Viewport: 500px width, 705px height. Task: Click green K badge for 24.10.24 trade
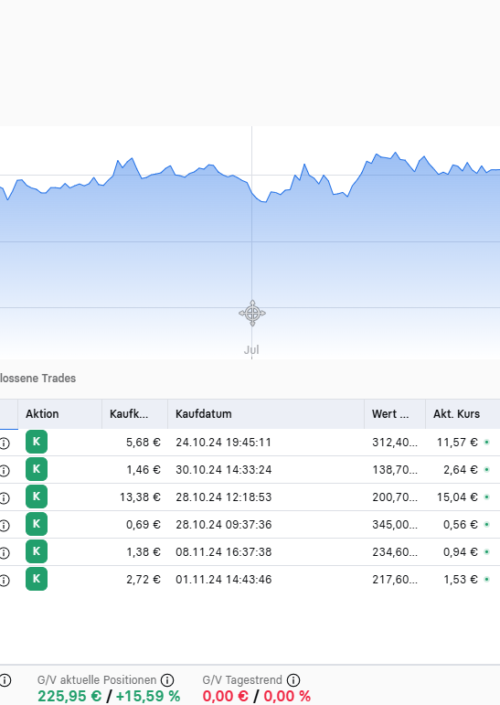[x=36, y=442]
